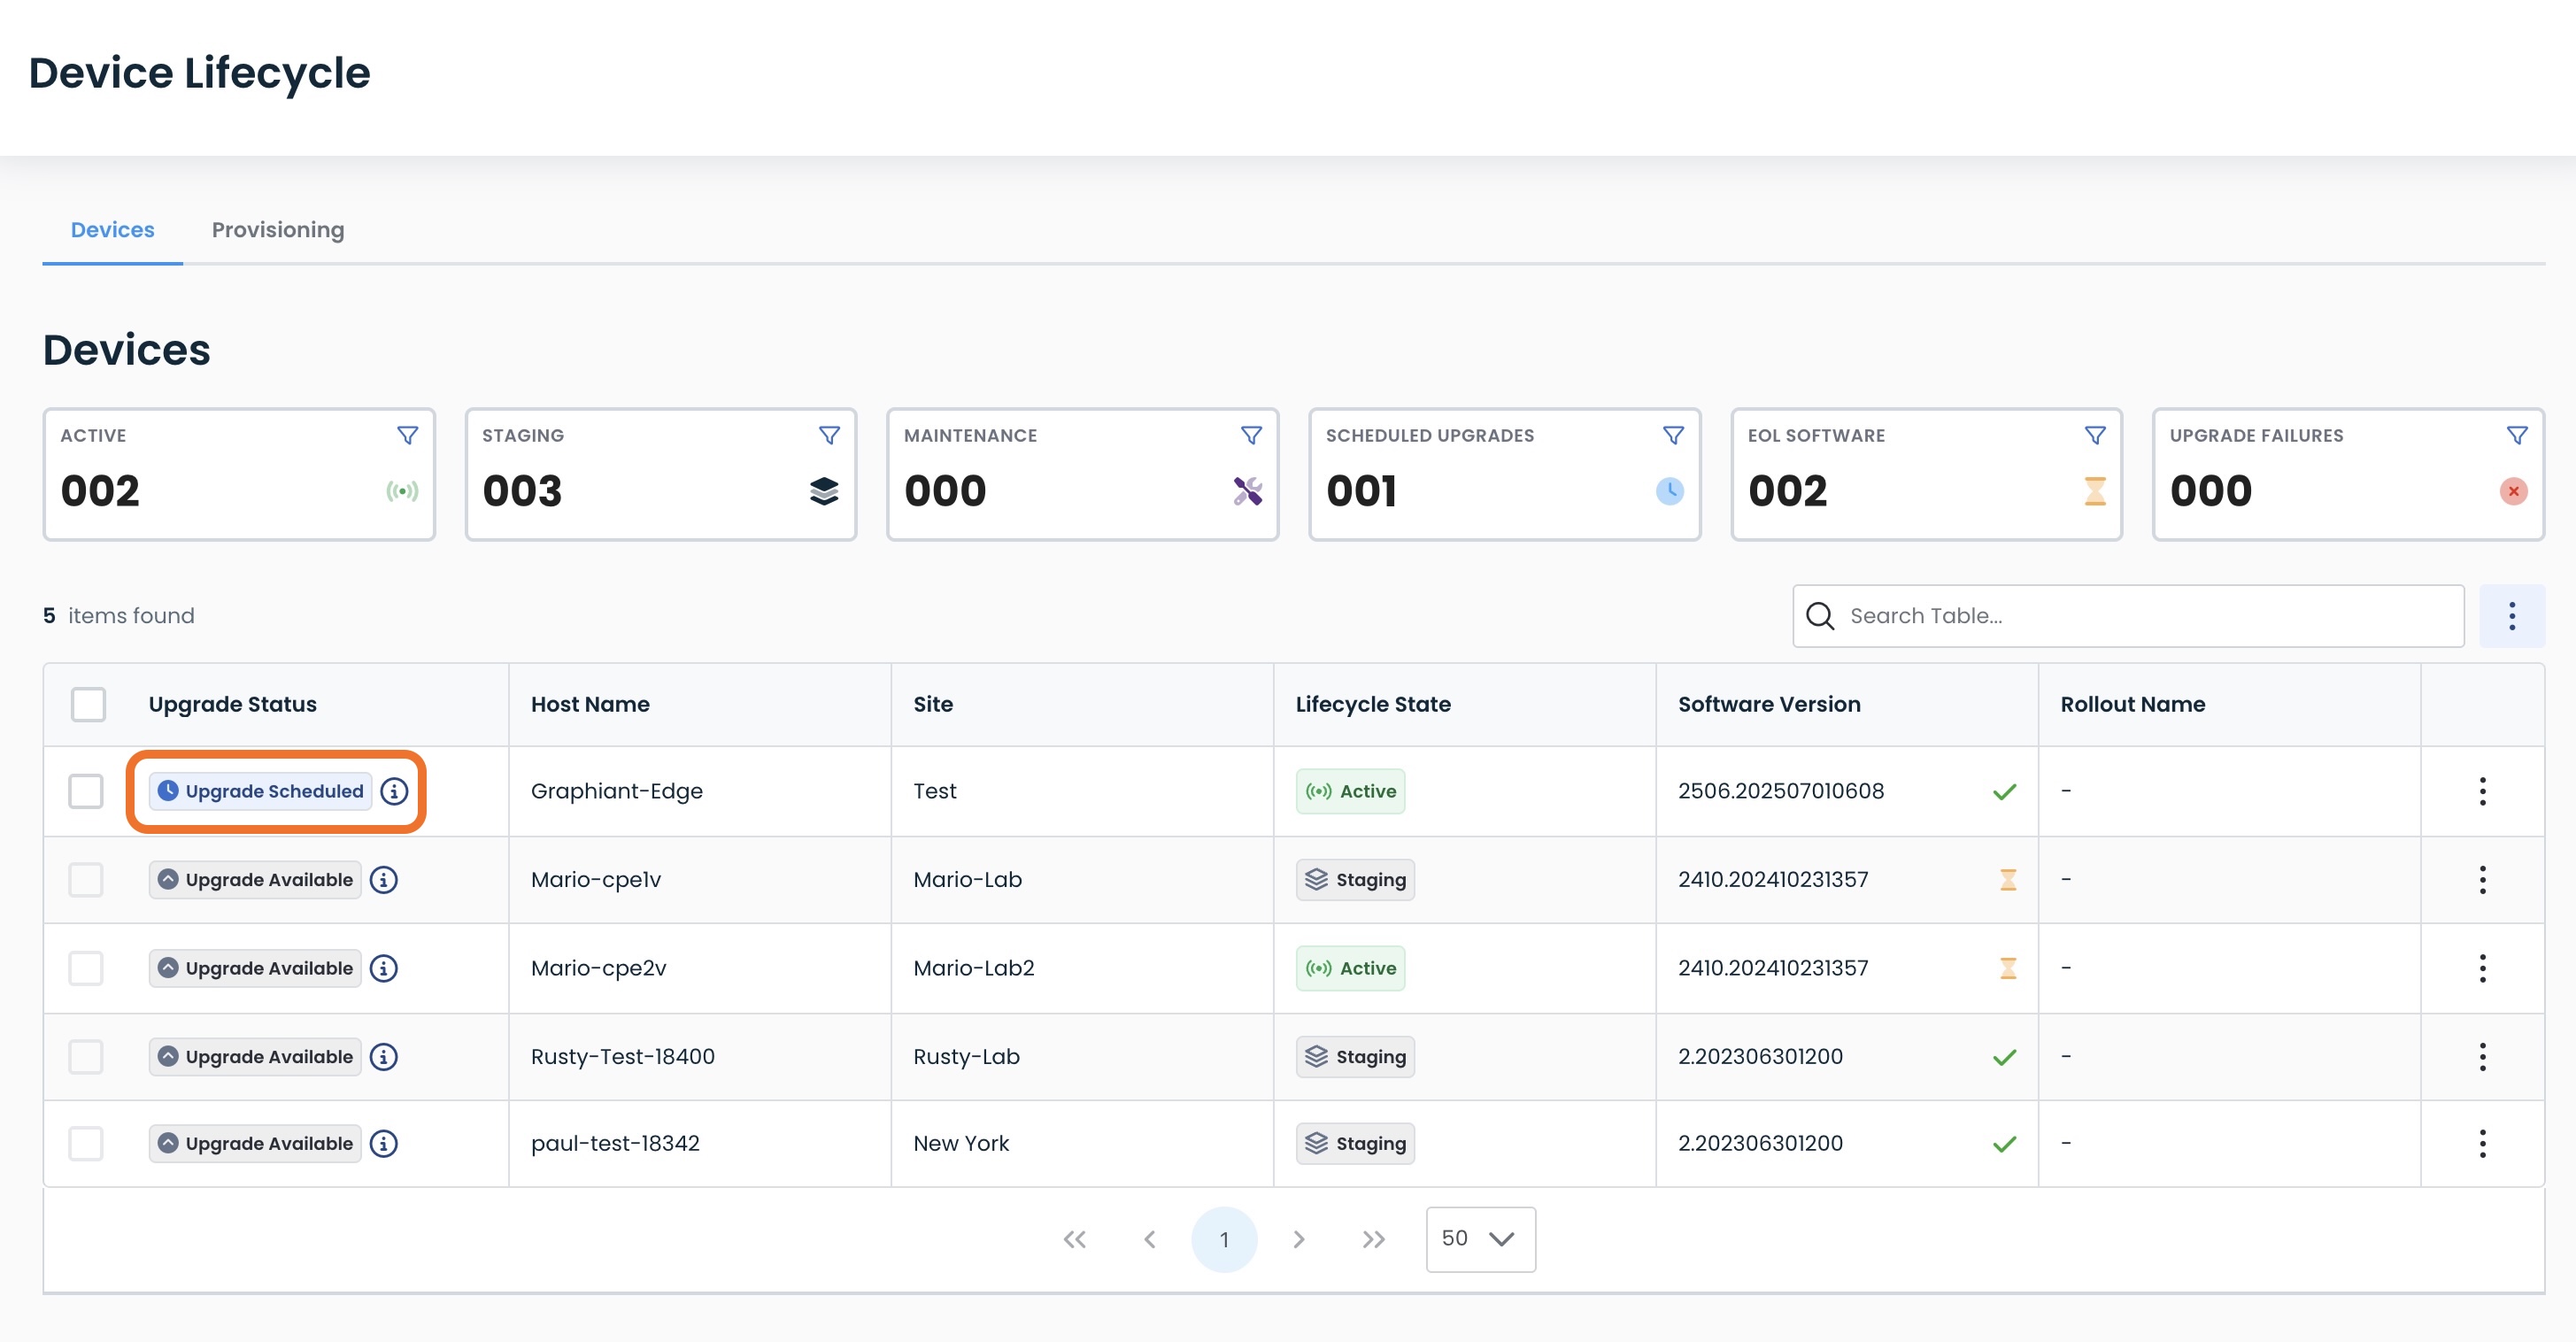Select page 1 in pagination

pyautogui.click(x=1224, y=1240)
